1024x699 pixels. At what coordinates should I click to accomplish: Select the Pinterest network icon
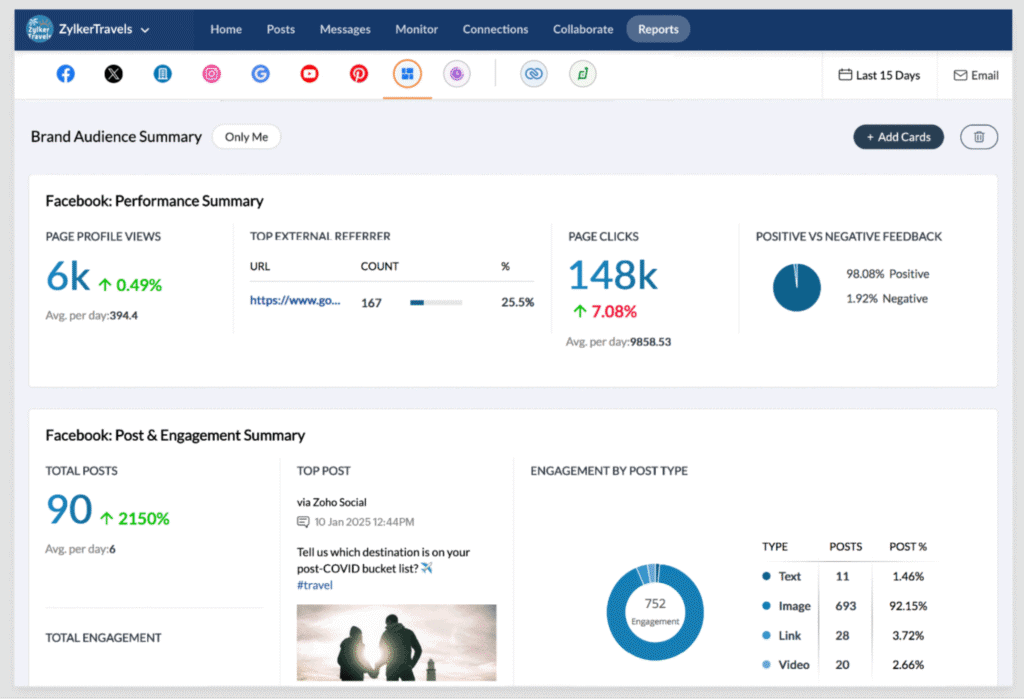pos(358,73)
